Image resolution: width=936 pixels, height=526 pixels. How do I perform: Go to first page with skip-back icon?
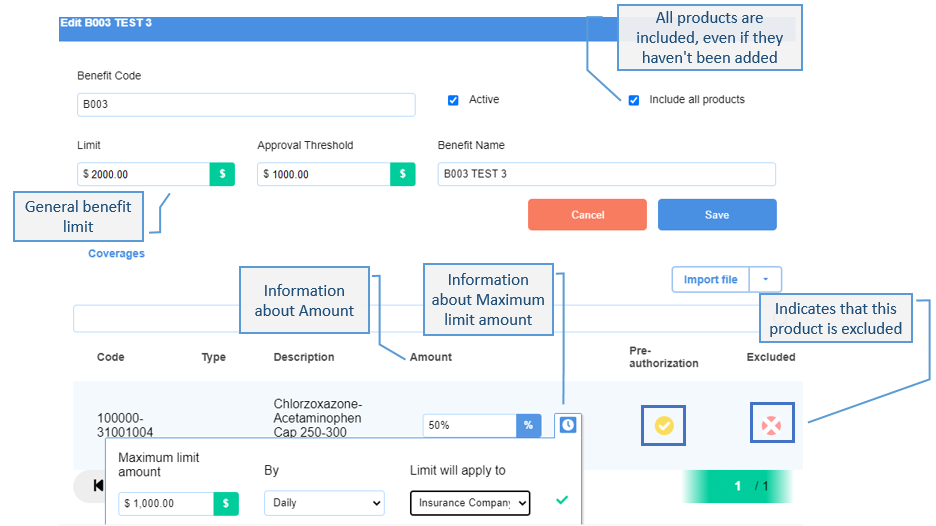point(98,486)
